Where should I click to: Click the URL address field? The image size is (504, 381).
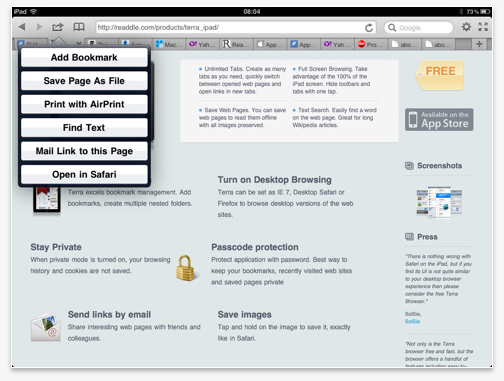coord(236,28)
